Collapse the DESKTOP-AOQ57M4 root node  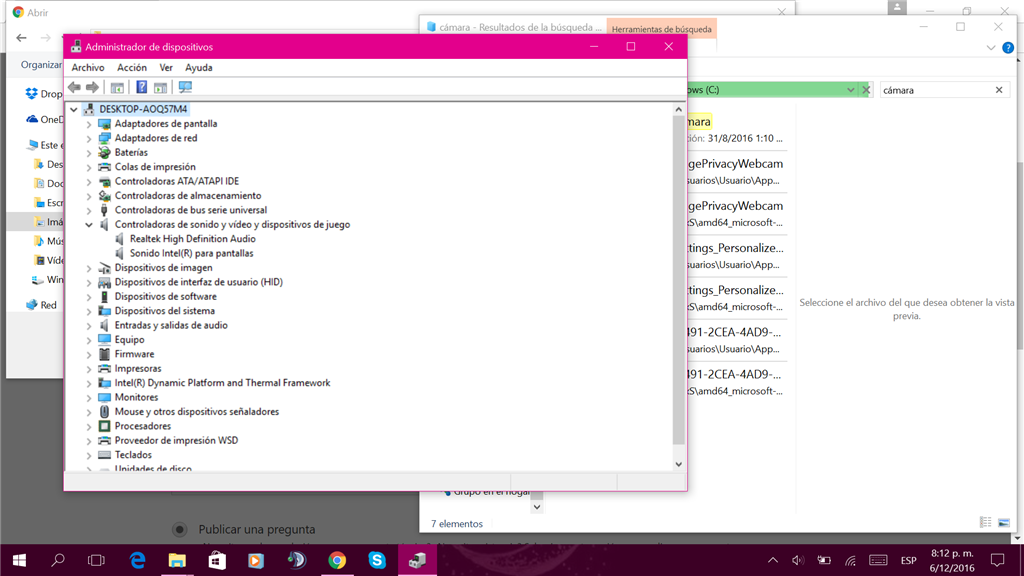pos(74,110)
